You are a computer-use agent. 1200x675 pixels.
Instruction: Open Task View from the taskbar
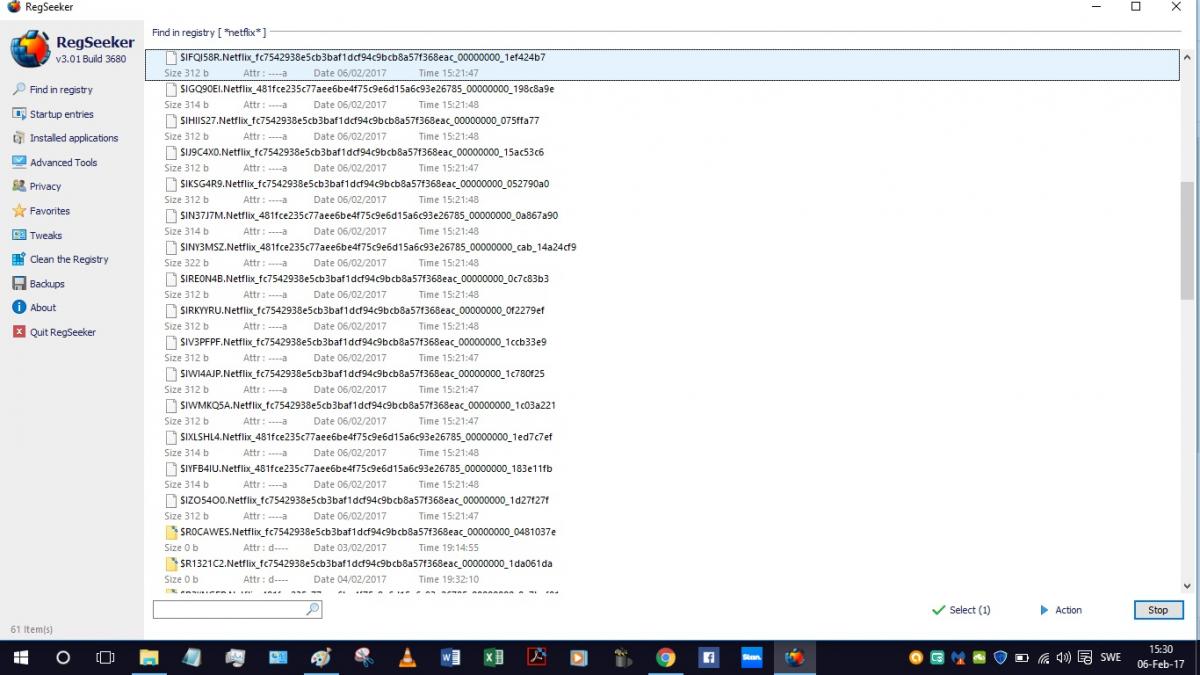pyautogui.click(x=105, y=658)
